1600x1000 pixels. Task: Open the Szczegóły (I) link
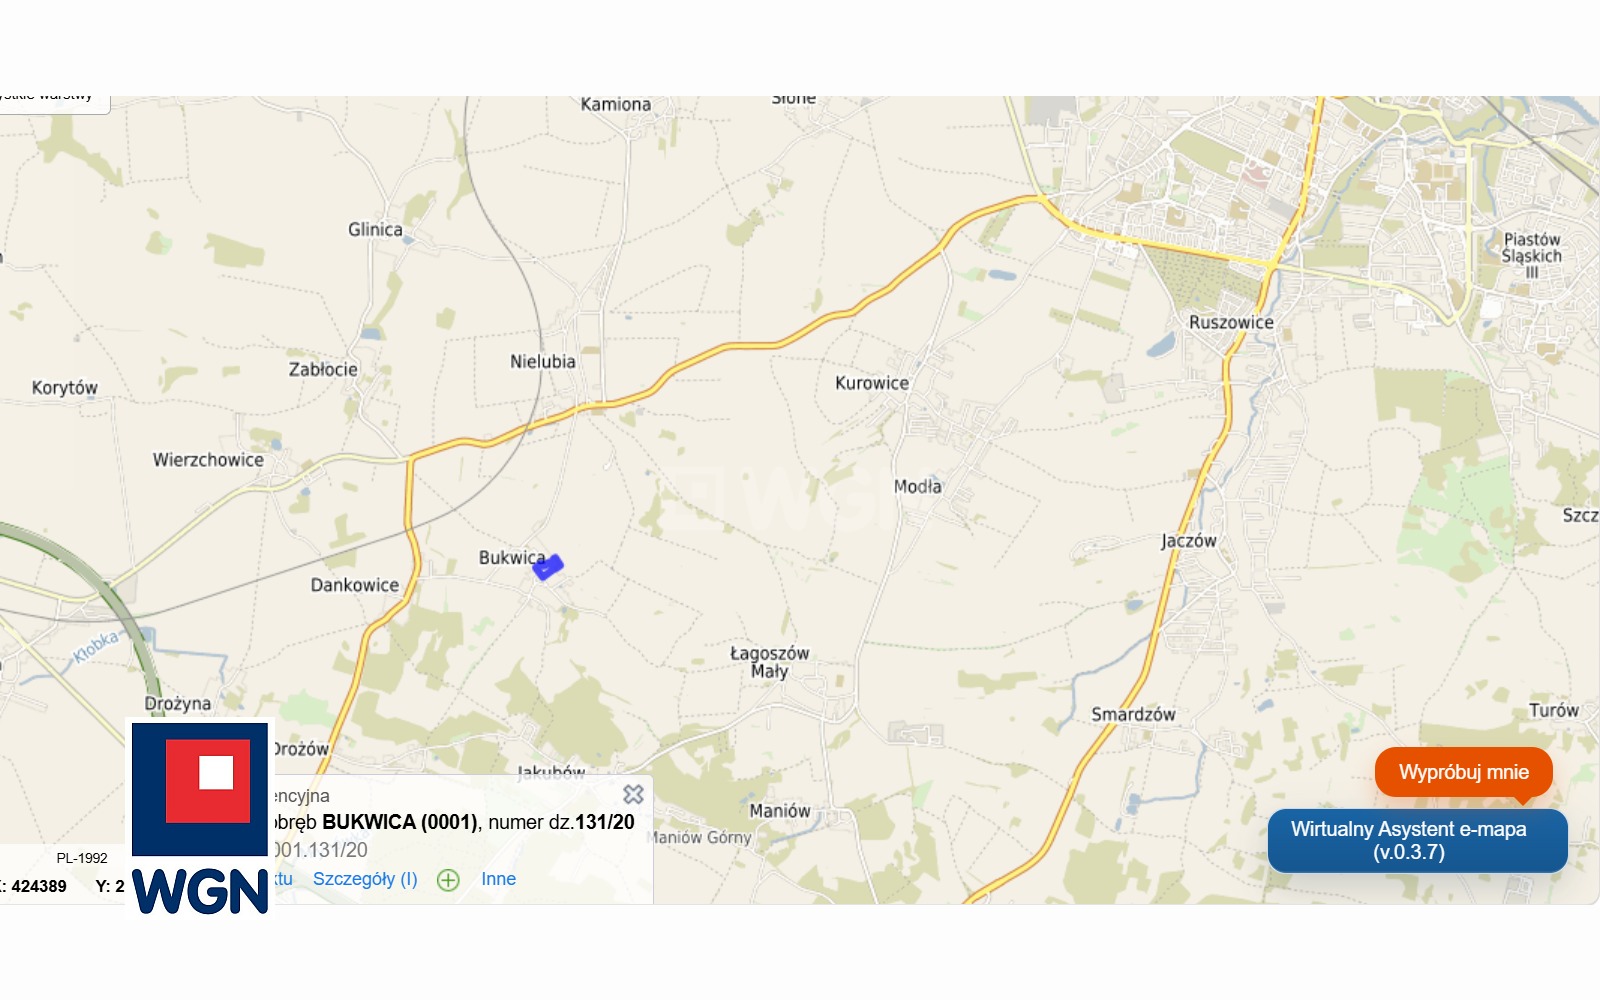(x=365, y=879)
